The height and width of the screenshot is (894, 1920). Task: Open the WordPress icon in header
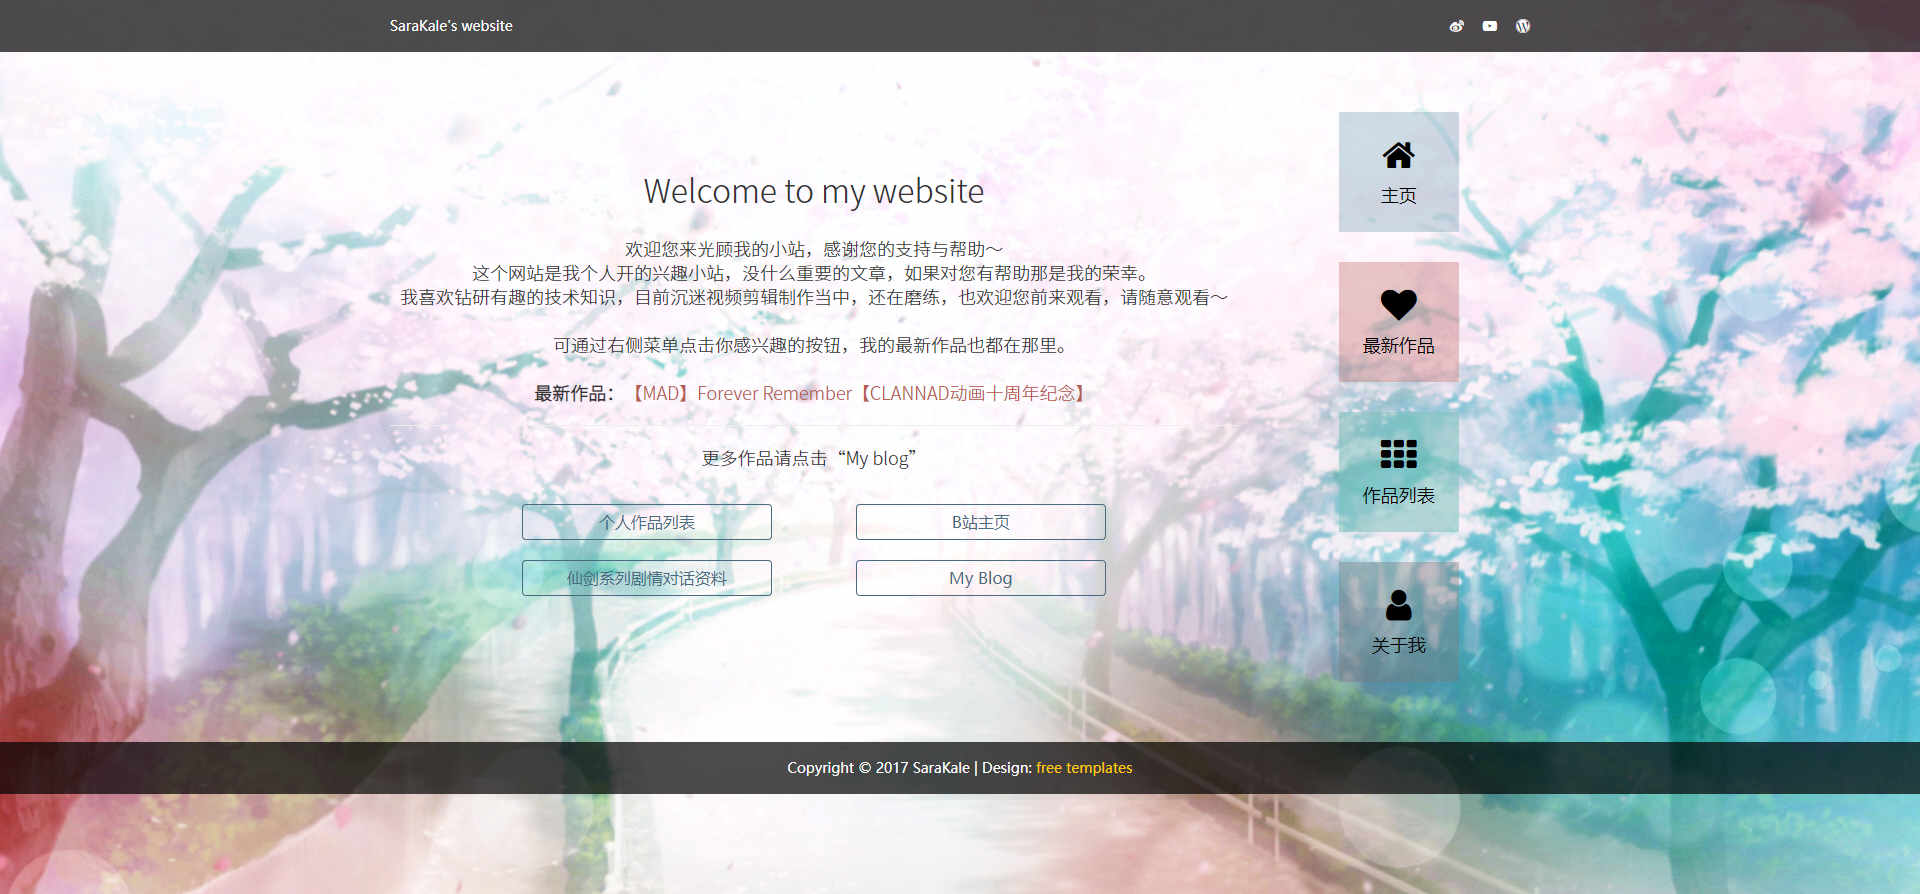1523,26
